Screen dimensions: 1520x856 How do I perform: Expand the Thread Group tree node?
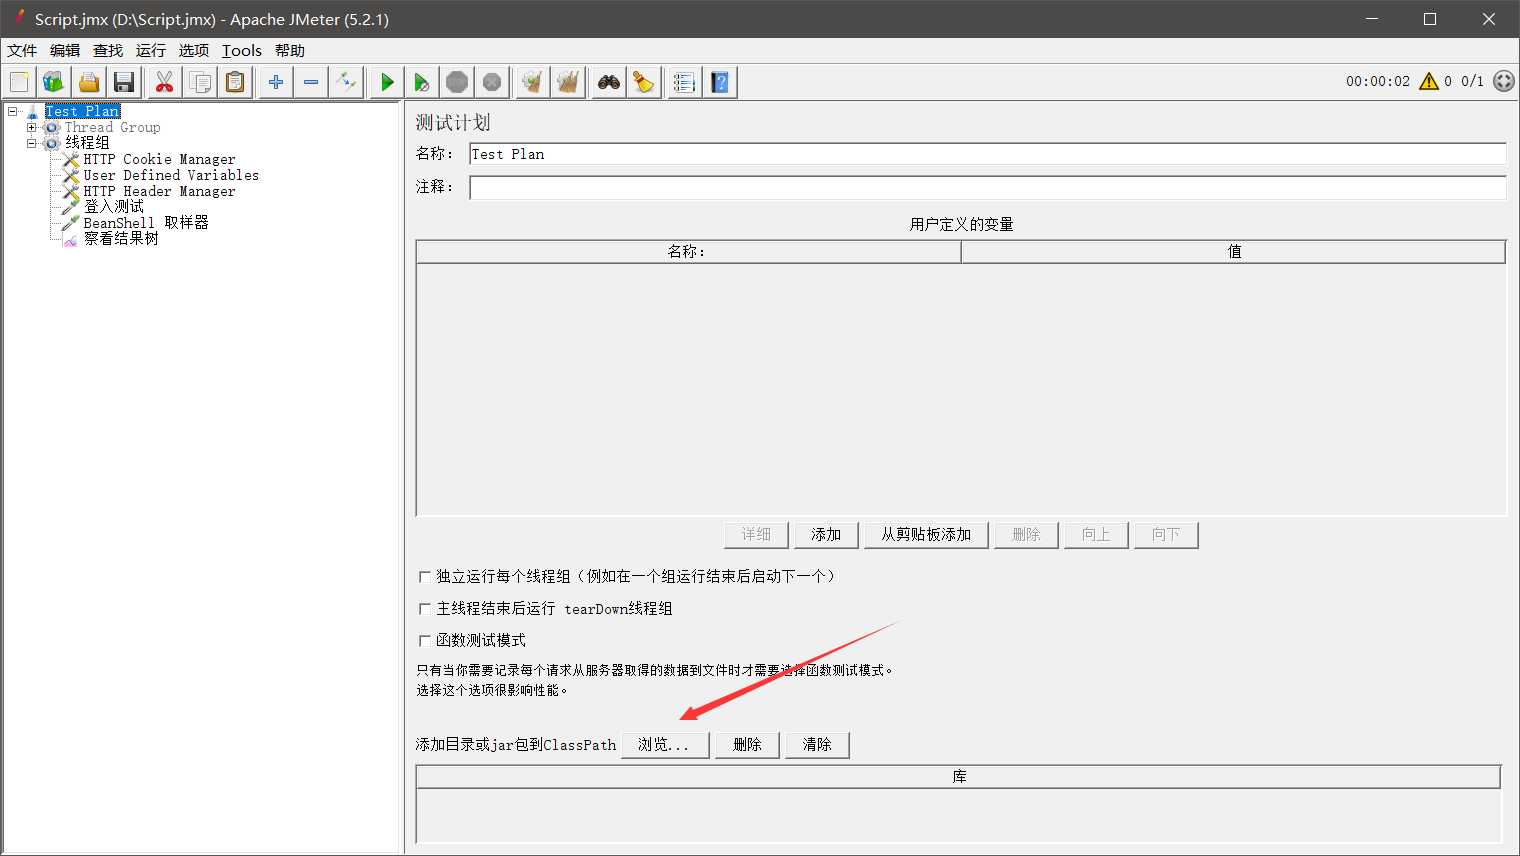pos(31,127)
